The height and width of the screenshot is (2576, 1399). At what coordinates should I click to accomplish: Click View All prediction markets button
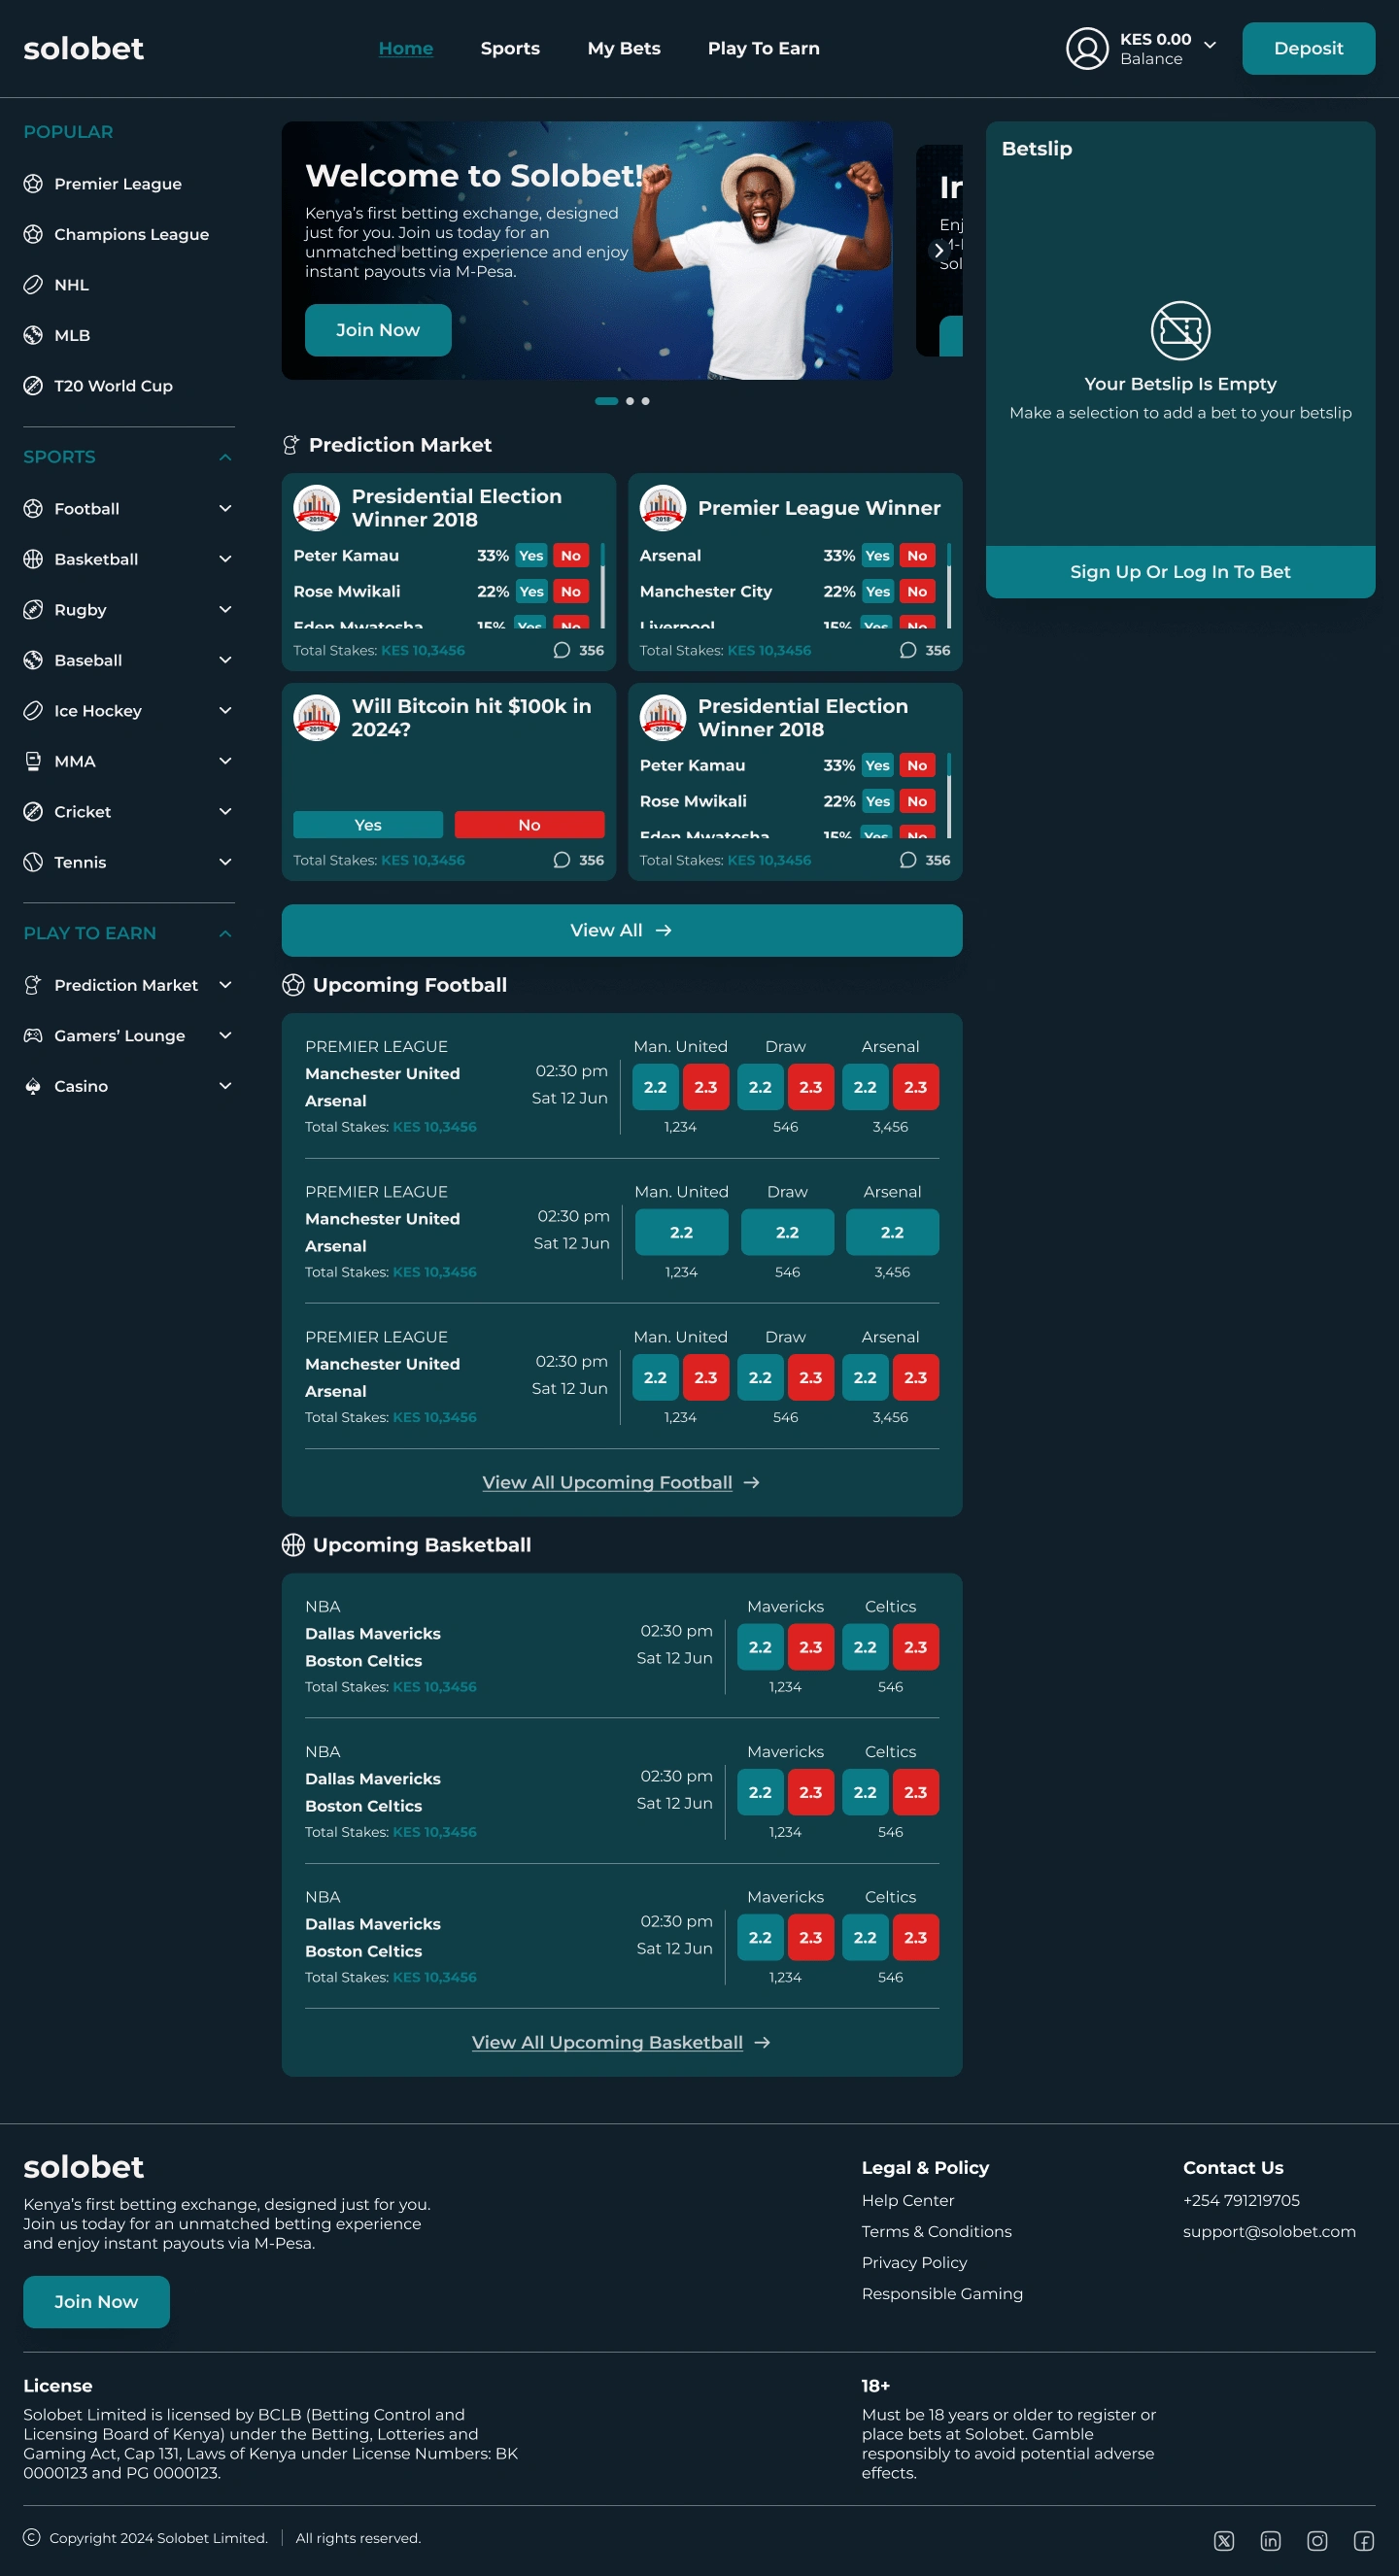[x=622, y=931]
